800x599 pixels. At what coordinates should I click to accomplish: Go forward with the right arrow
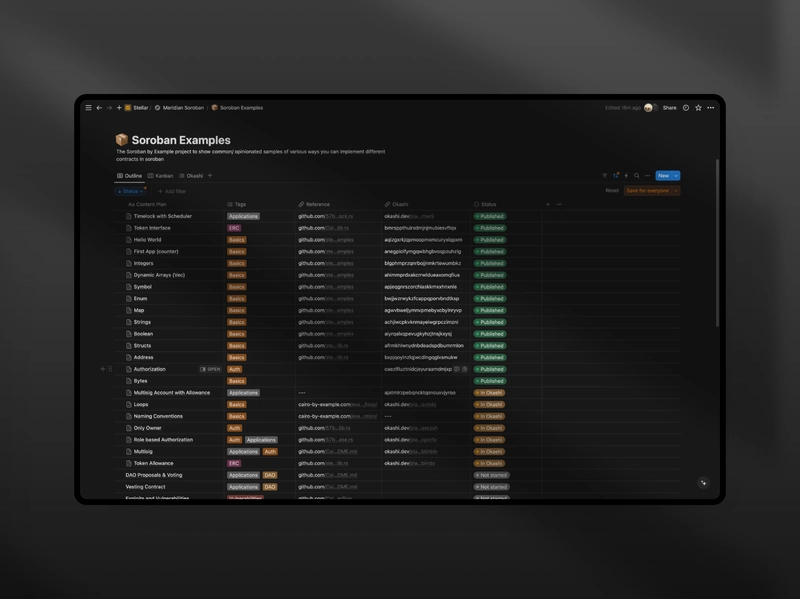[x=109, y=108]
